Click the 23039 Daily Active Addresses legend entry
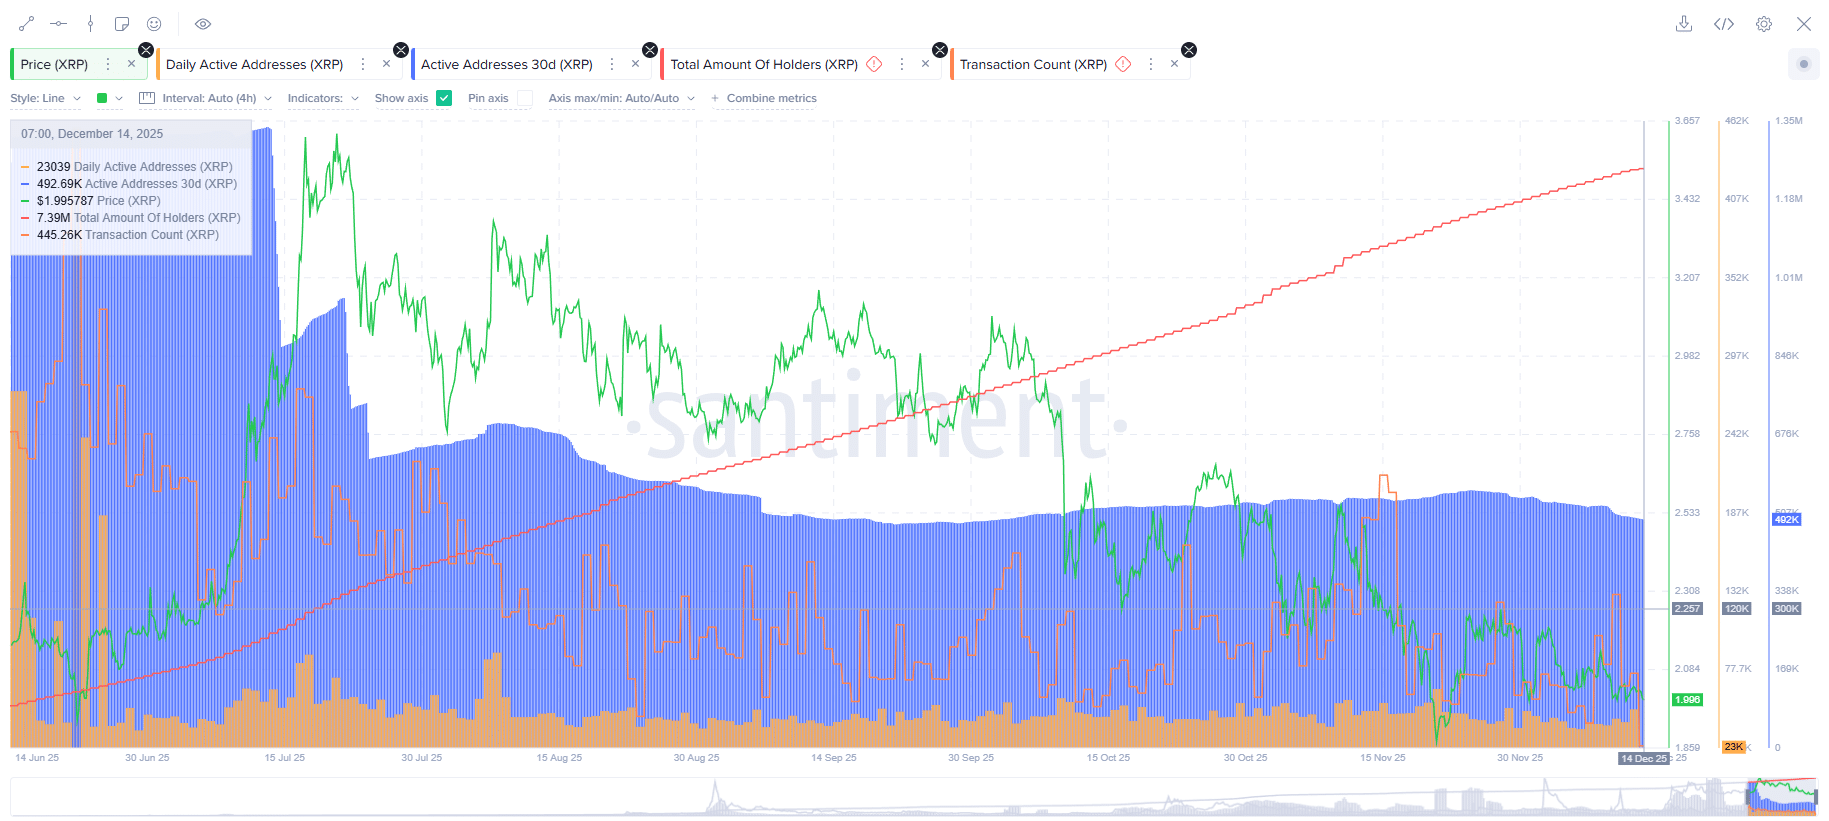Screen dimensions: 1829x821 pyautogui.click(x=127, y=167)
